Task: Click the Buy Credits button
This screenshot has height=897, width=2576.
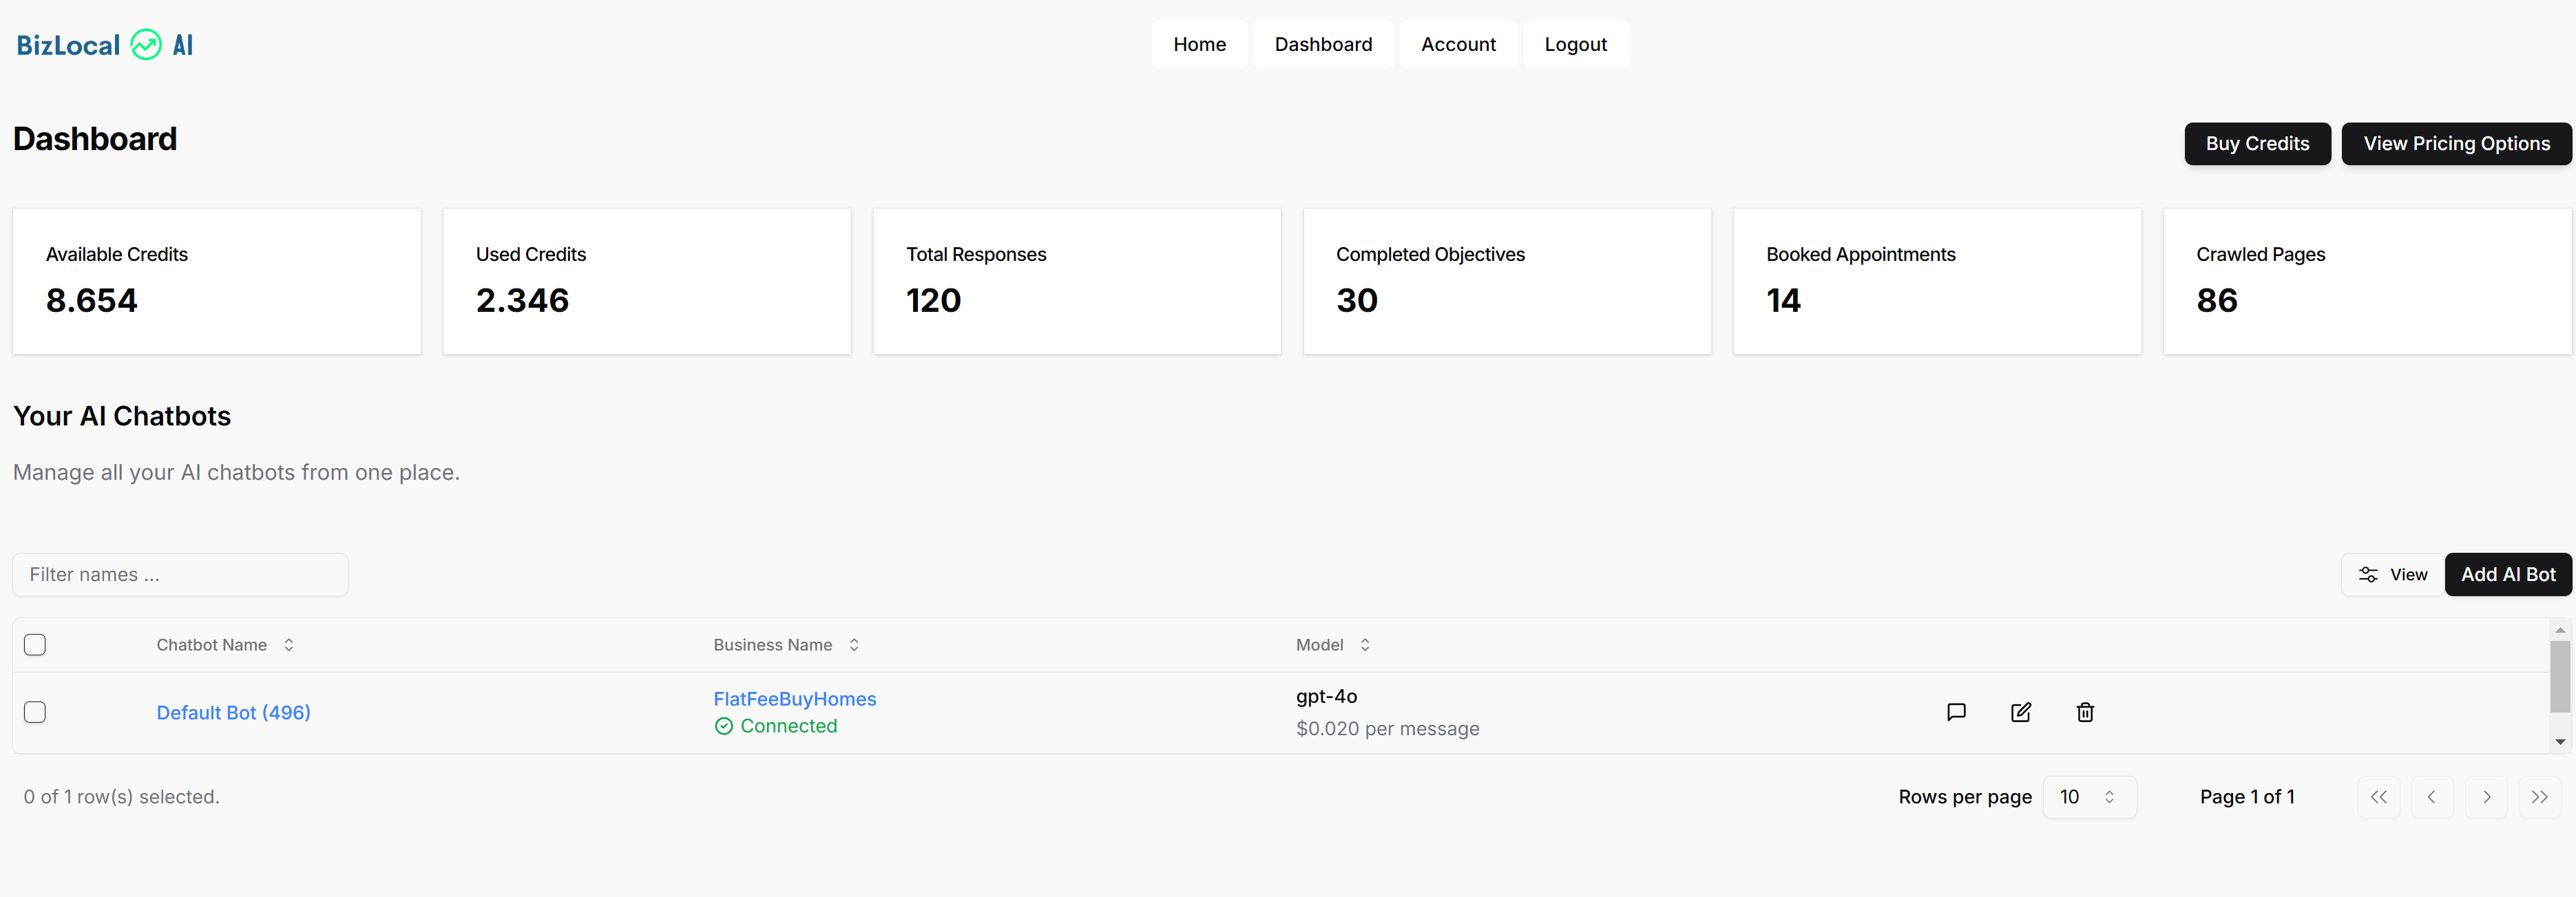Action: point(2257,144)
